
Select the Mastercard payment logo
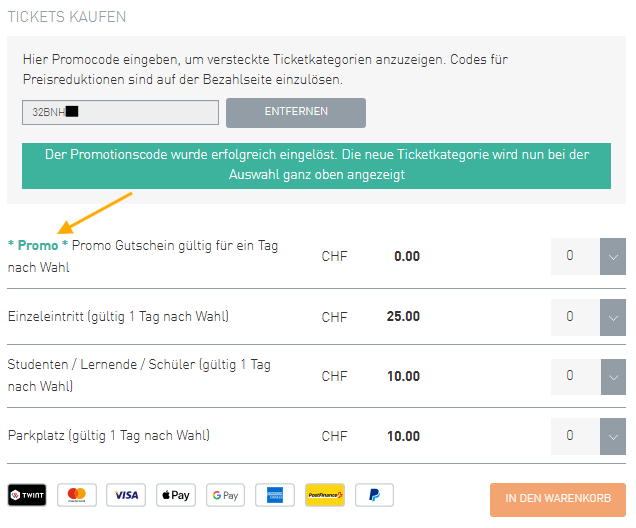click(76, 495)
